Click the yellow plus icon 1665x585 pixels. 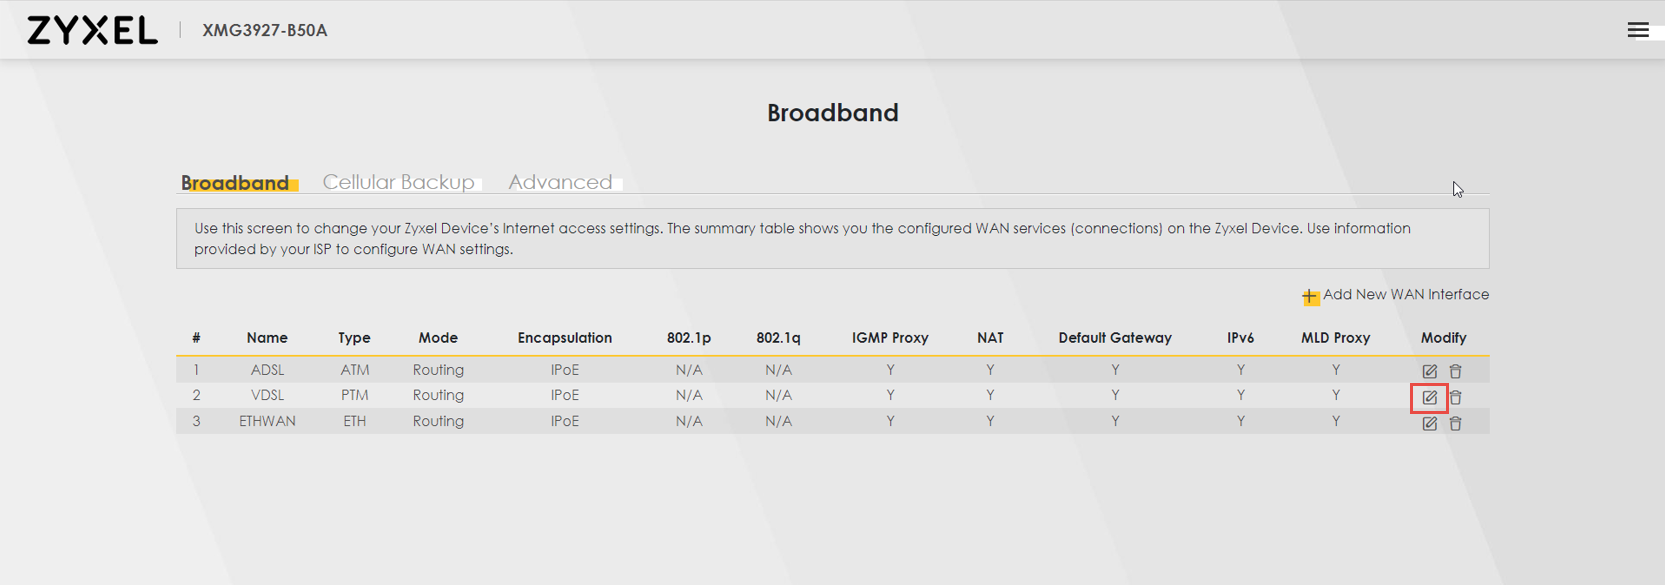pos(1310,296)
